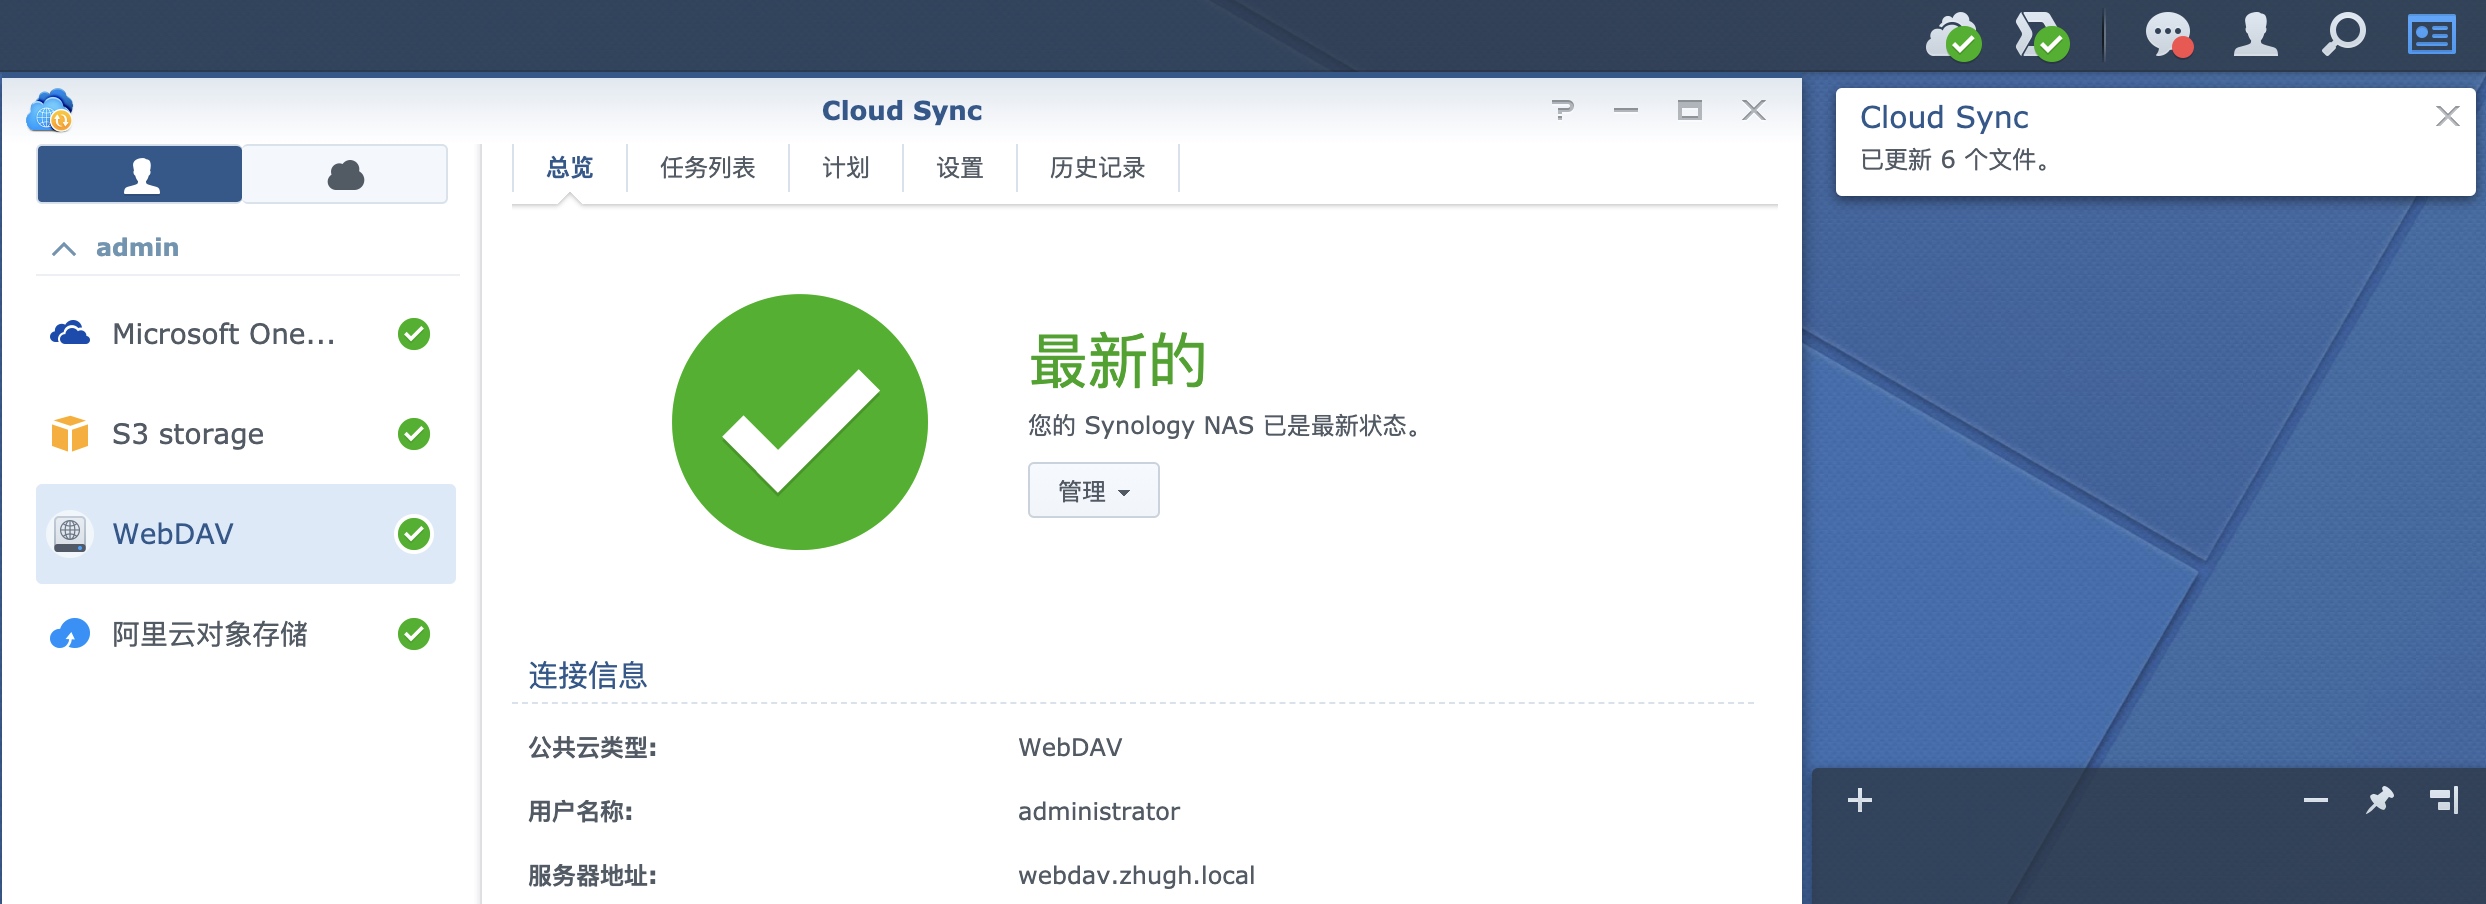Click the WebDAV sync status checkmark
Viewport: 2486px width, 904px height.
point(414,534)
